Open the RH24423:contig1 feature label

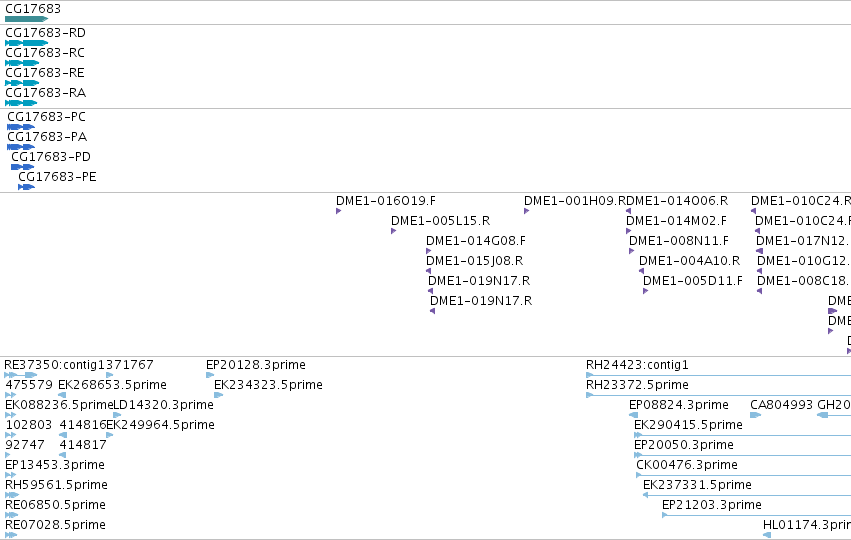tap(637, 365)
